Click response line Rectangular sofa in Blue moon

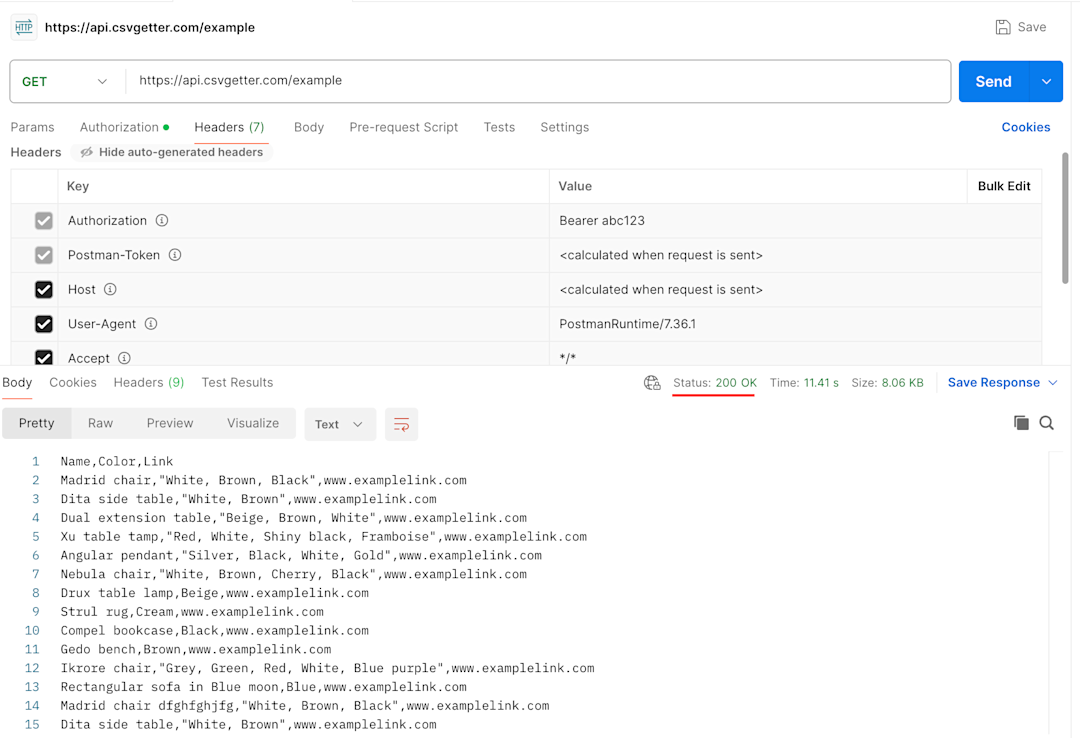coord(263,687)
